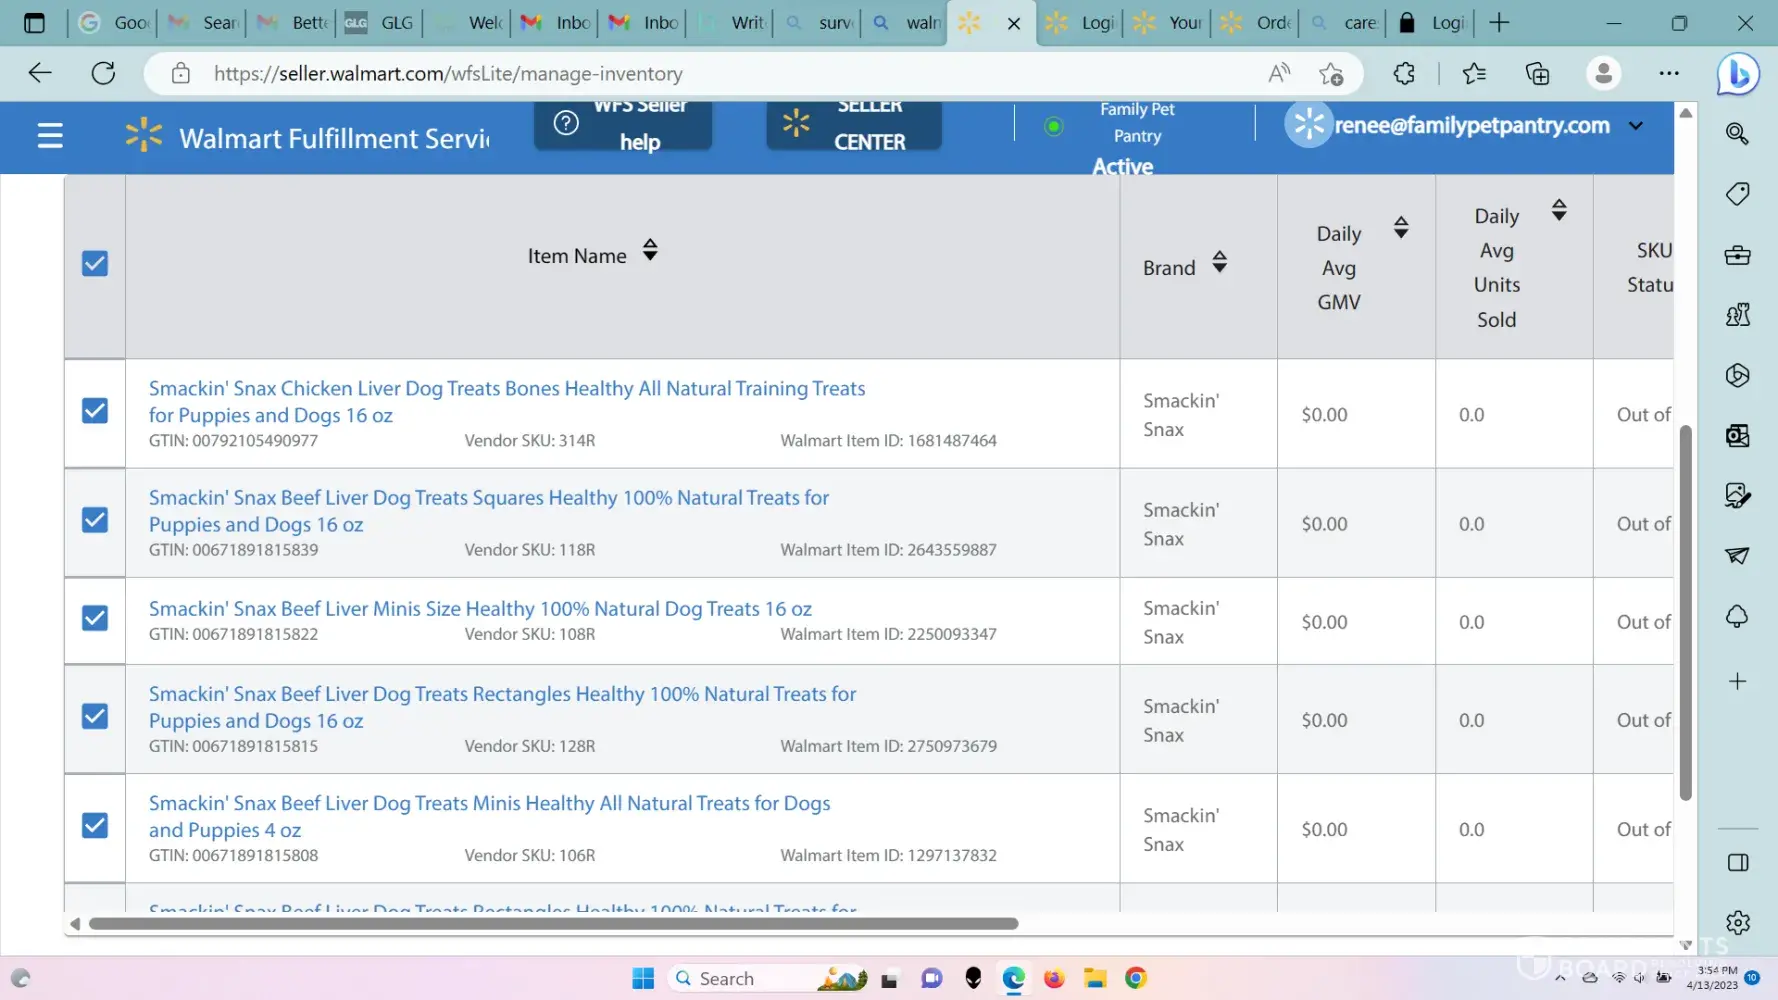The image size is (1778, 1000).
Task: Click the horizontal table scrollbar
Action: [553, 924]
